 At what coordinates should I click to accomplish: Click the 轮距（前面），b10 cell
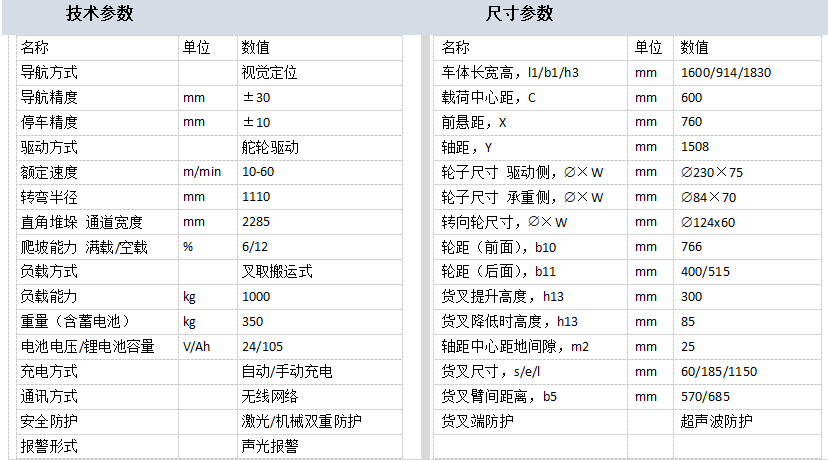531,247
